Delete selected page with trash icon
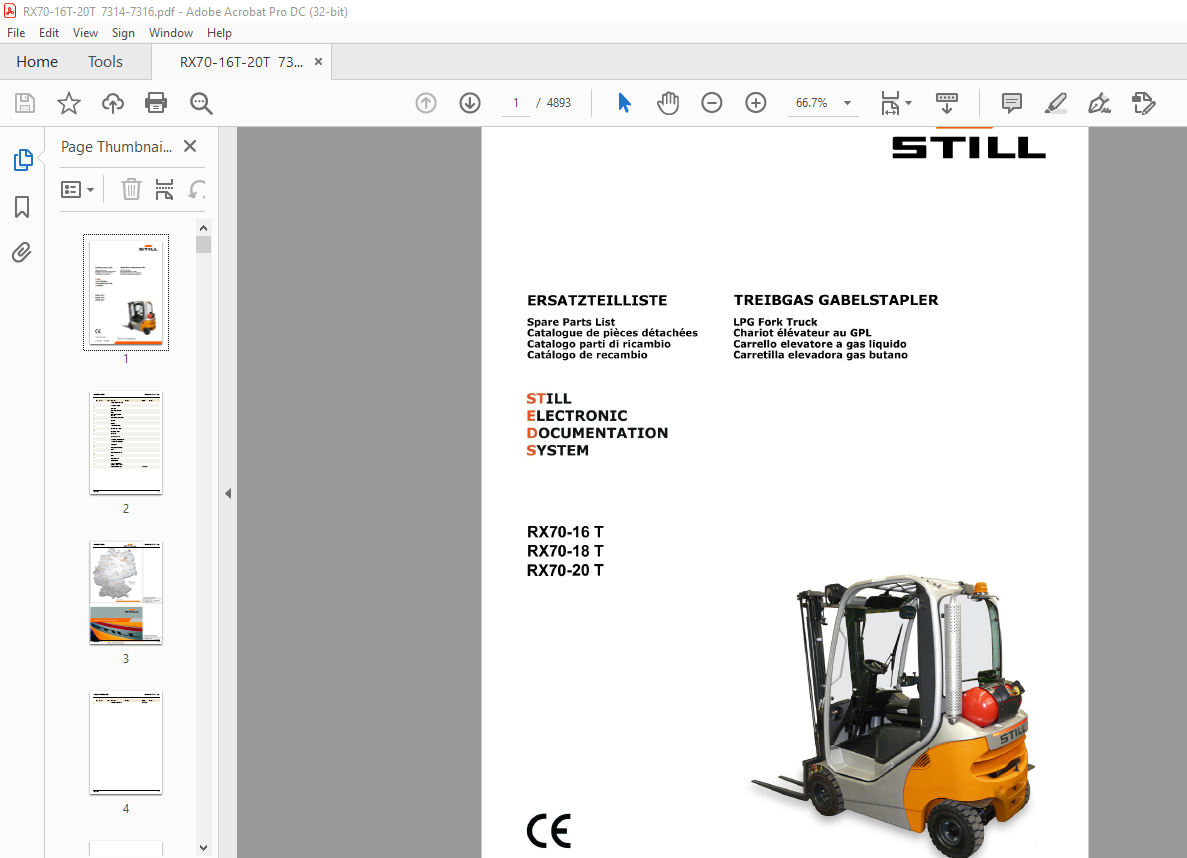The image size is (1187, 858). 131,189
